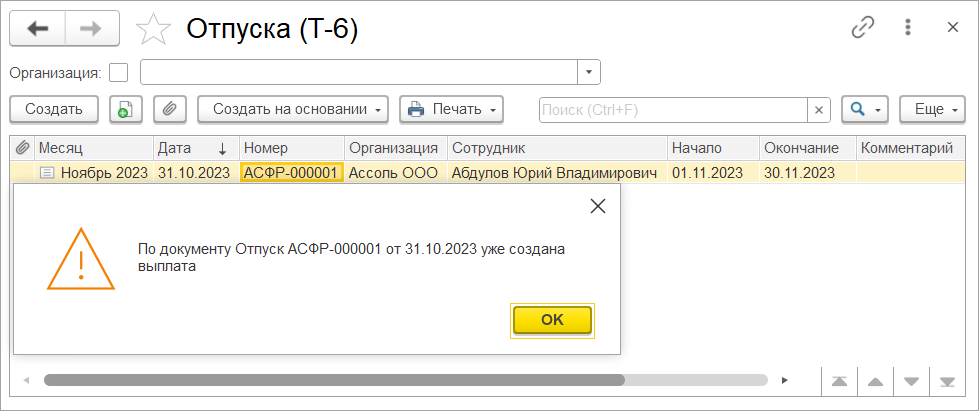Click the forward navigation arrow
This screenshot has height=411, width=979.
coord(92,29)
